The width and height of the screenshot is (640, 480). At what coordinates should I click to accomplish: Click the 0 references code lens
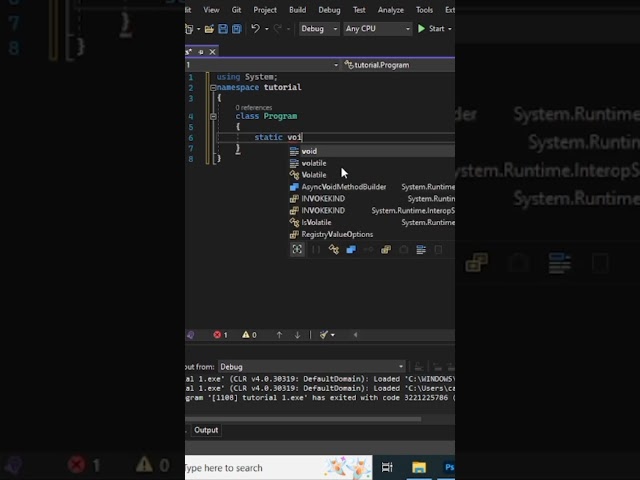tap(253, 107)
